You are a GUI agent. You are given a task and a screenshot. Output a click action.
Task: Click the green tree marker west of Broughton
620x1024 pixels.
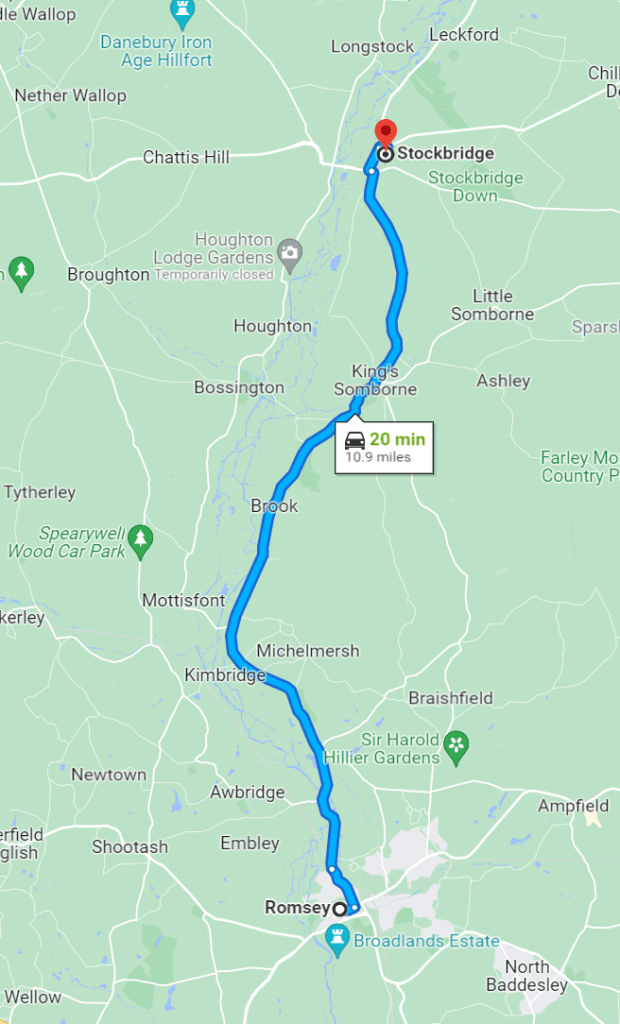(x=21, y=273)
